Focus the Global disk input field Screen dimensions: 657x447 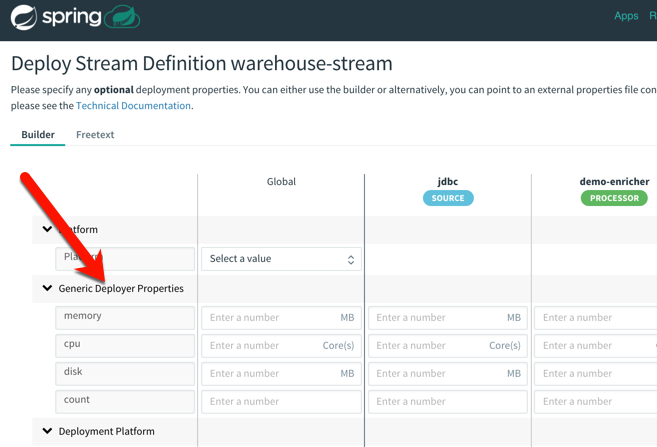point(270,374)
